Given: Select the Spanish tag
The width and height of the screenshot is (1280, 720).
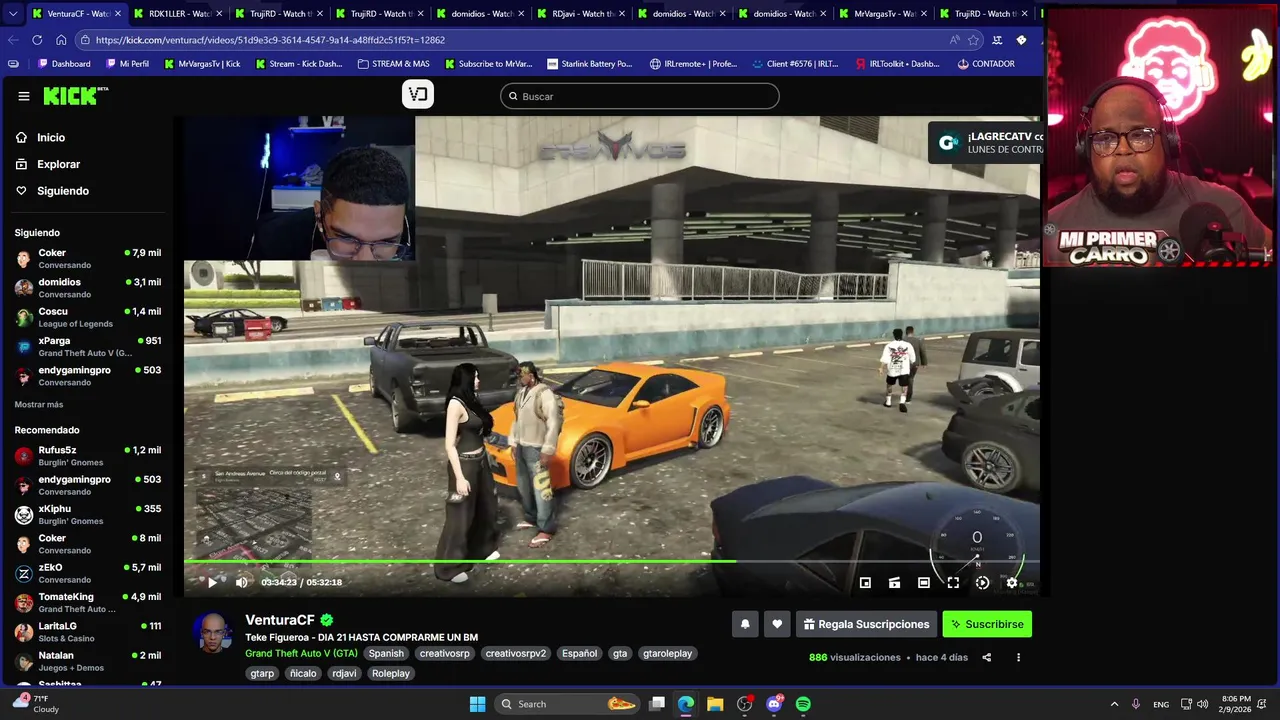Looking at the screenshot, I should [386, 653].
